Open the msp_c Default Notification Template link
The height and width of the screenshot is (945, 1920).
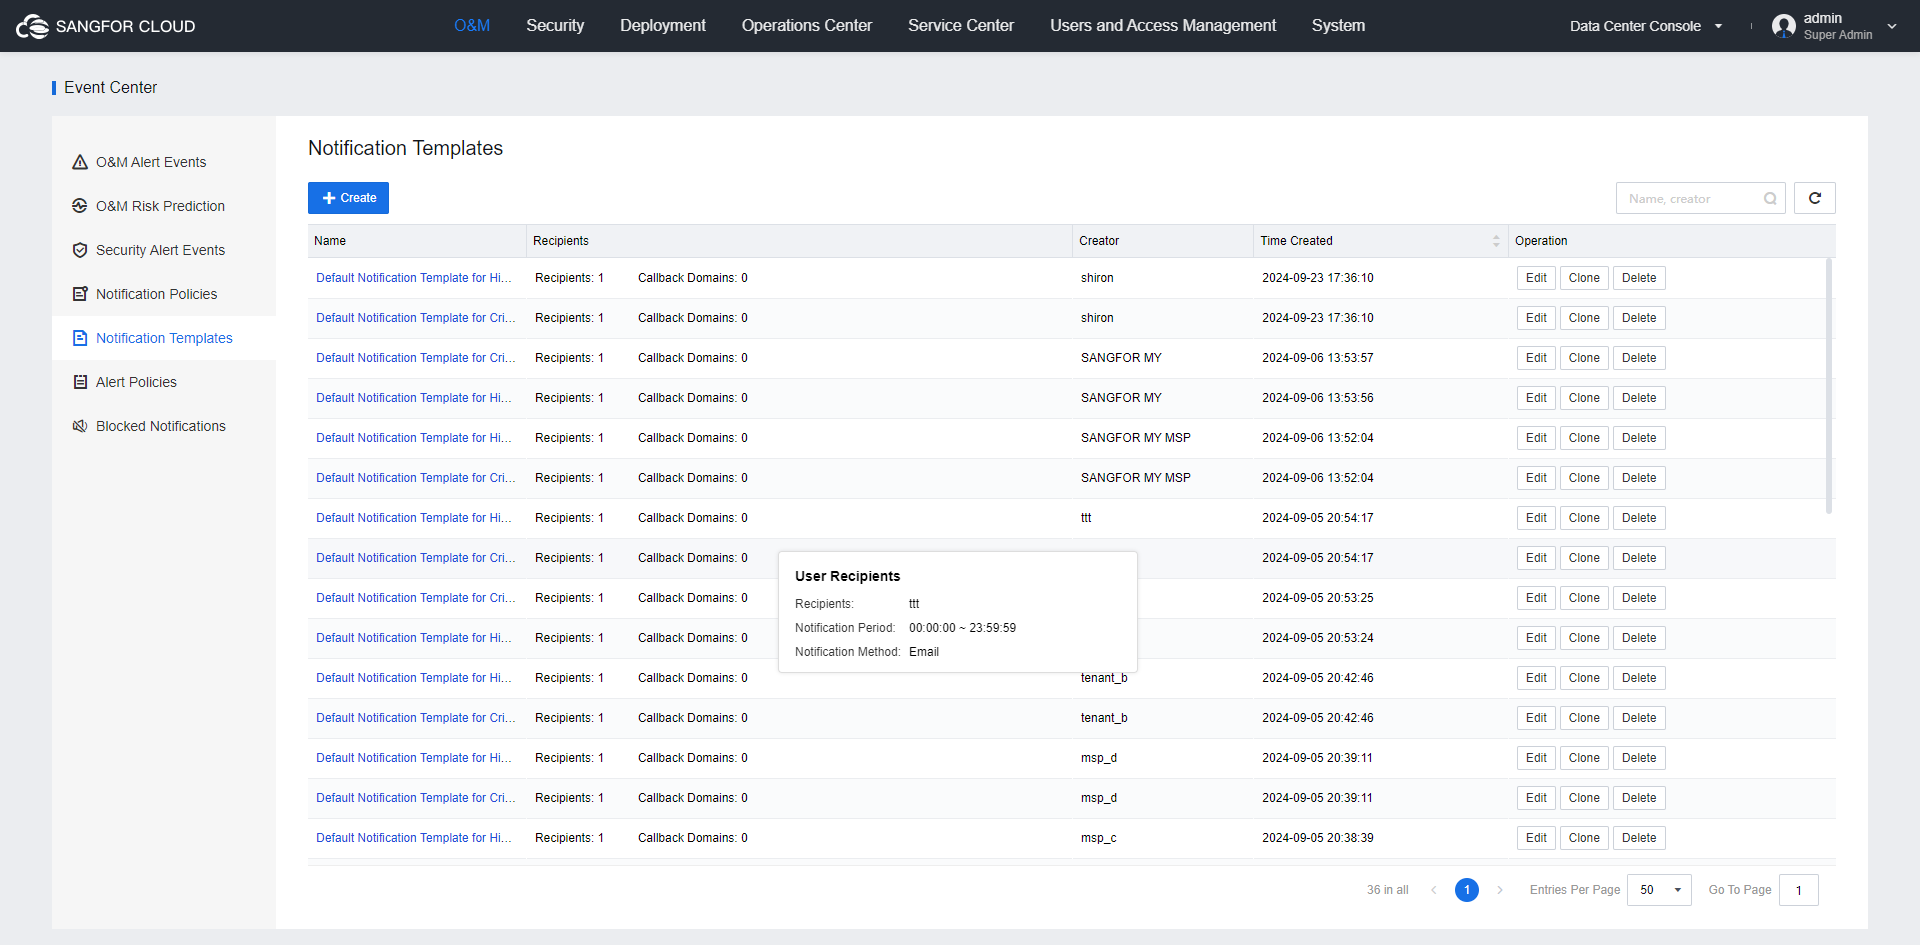click(x=414, y=838)
